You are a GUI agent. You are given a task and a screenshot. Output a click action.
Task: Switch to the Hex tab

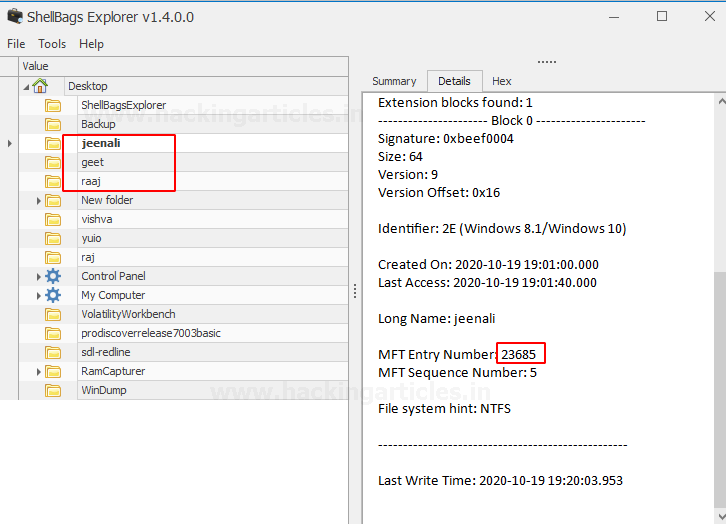(x=501, y=81)
